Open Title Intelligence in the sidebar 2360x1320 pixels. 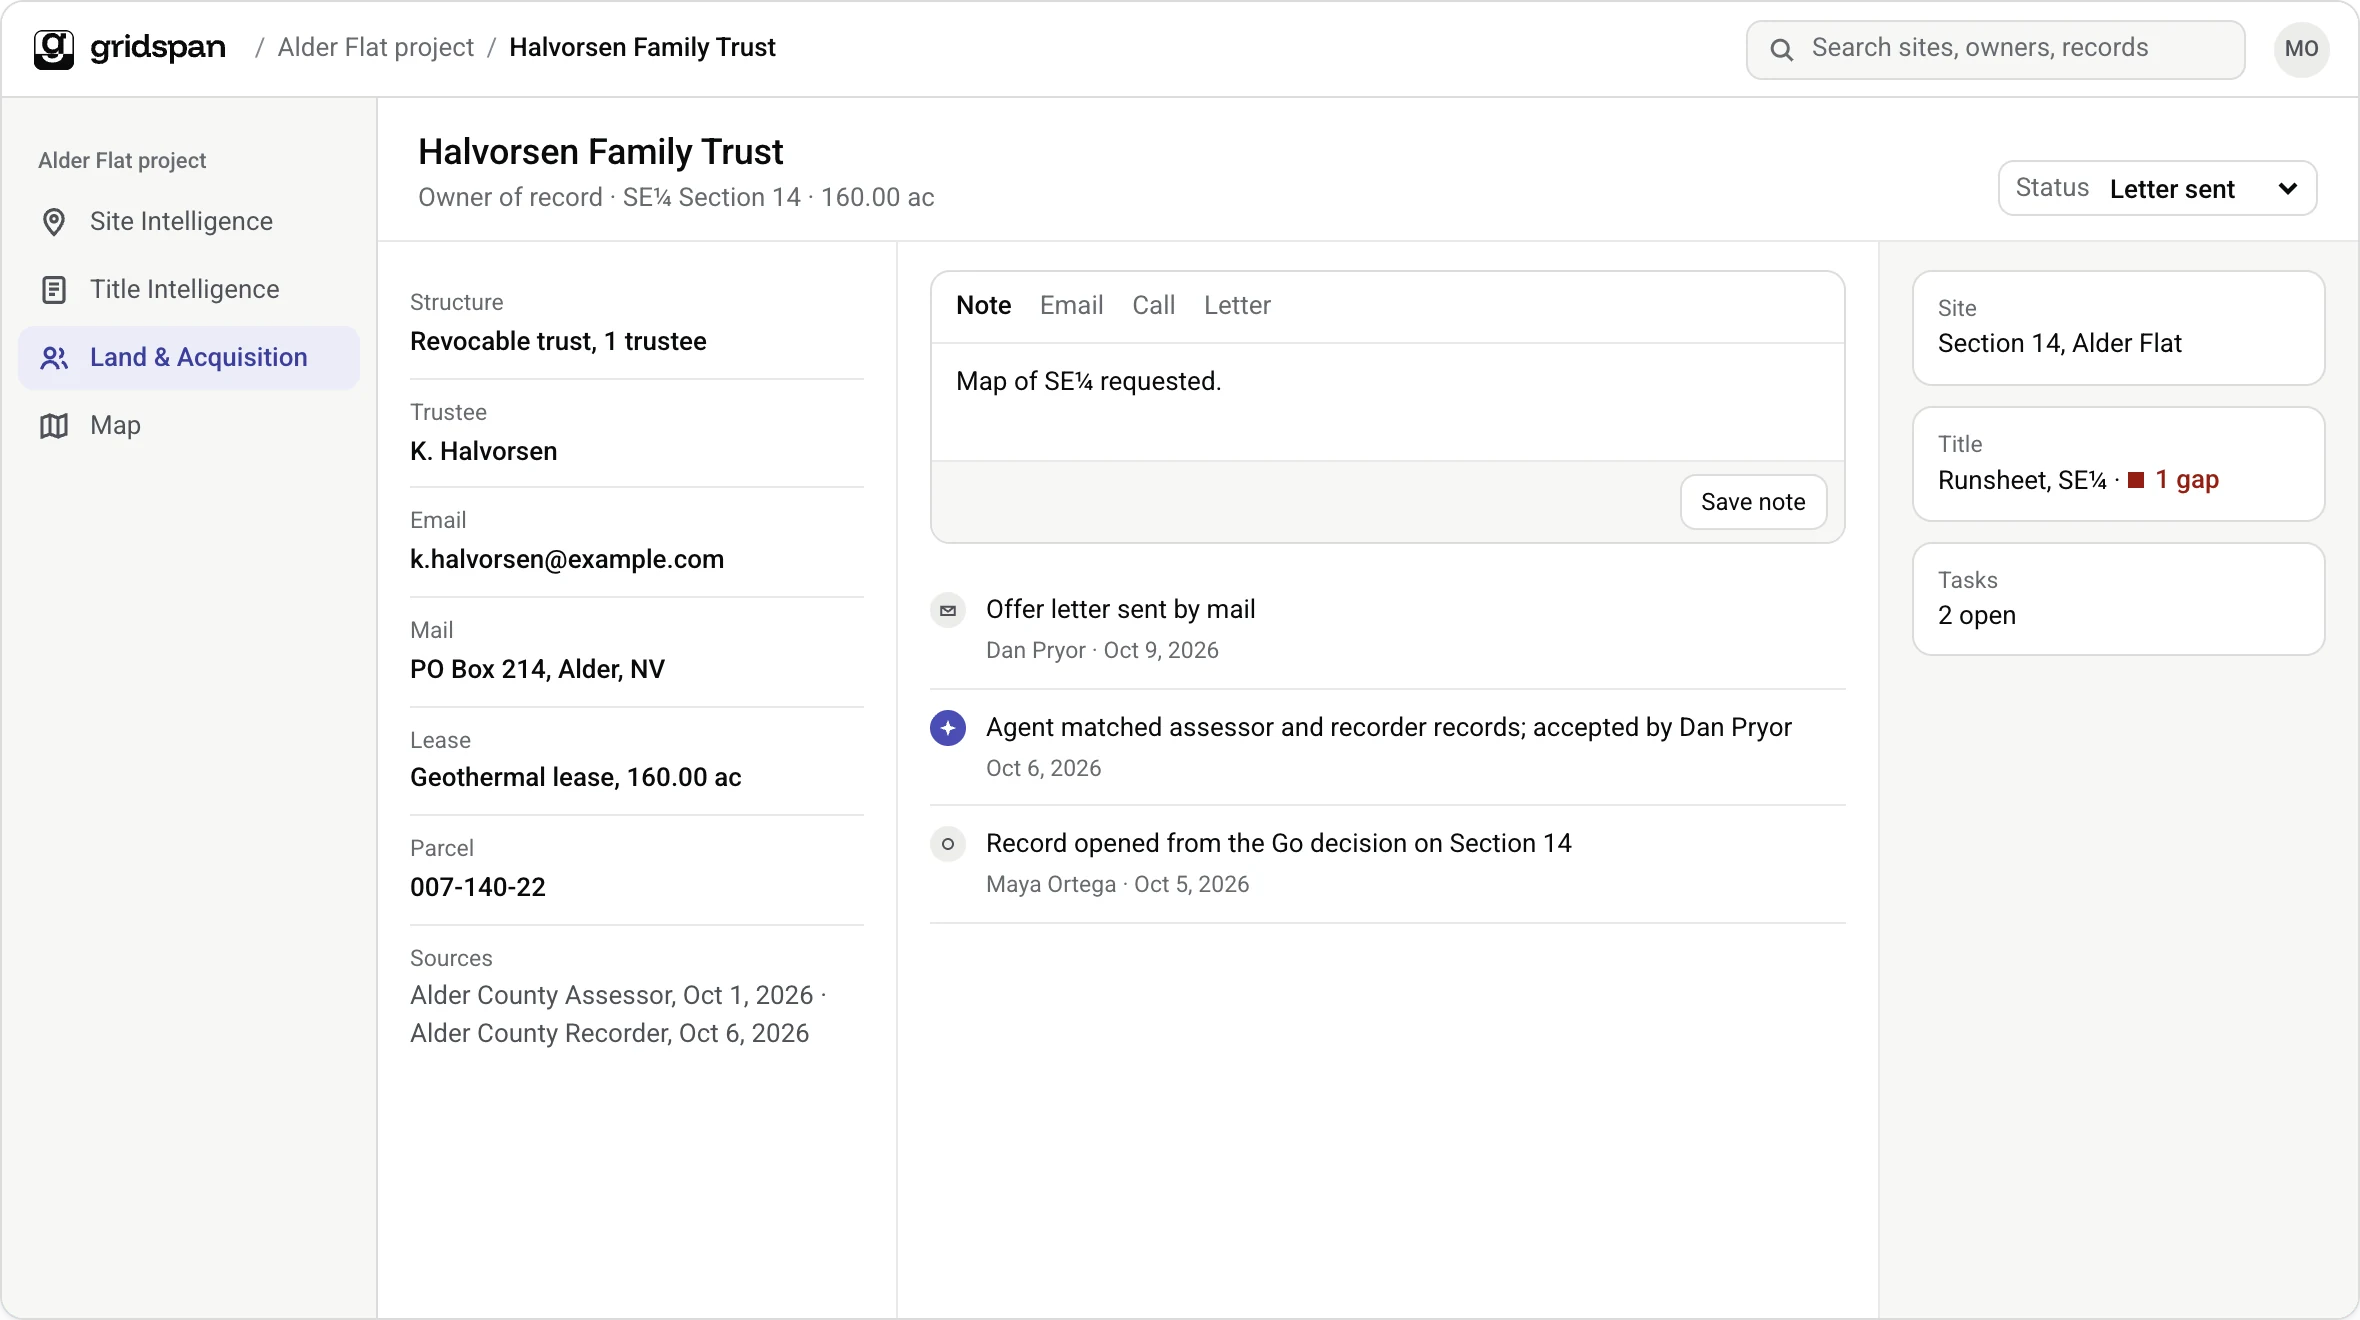point(188,290)
